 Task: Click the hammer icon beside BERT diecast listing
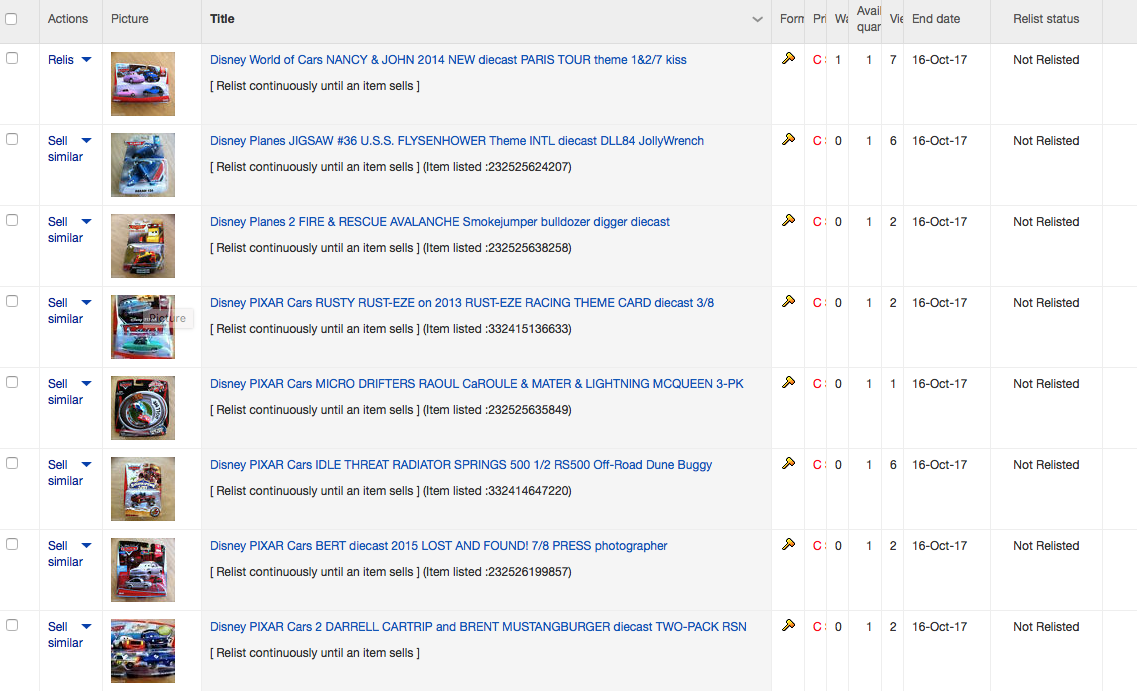tap(788, 545)
